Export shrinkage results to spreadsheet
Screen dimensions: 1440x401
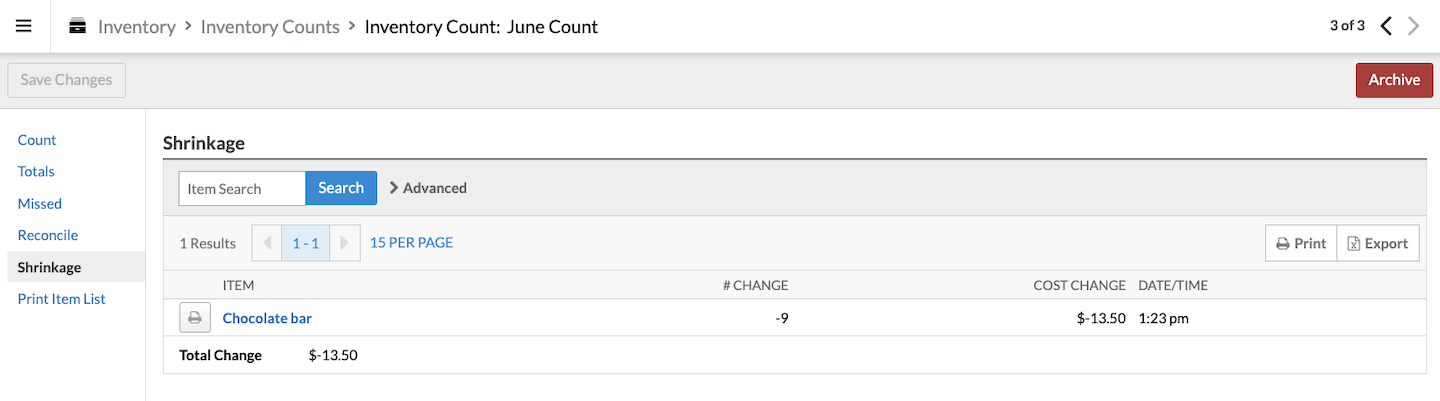click(1378, 243)
